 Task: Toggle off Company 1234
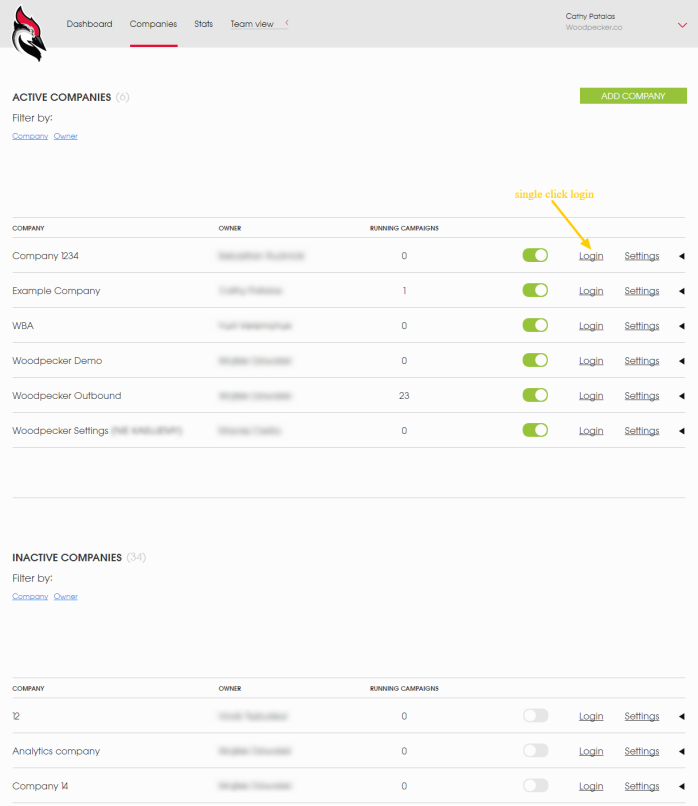(x=535, y=255)
